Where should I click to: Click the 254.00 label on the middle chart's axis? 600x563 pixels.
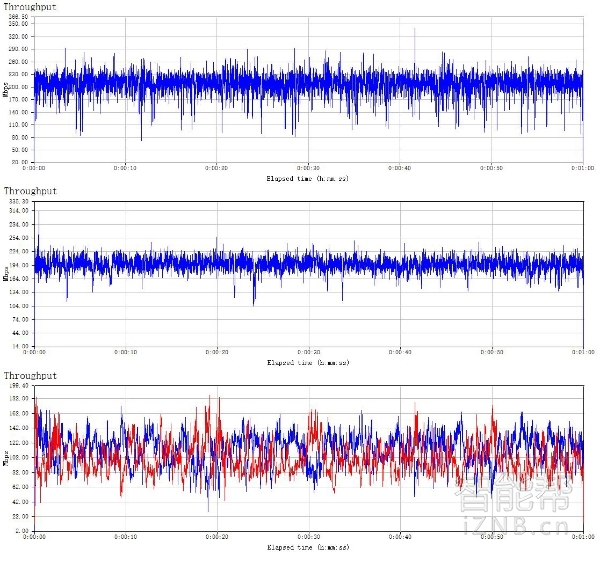pyautogui.click(x=18, y=238)
